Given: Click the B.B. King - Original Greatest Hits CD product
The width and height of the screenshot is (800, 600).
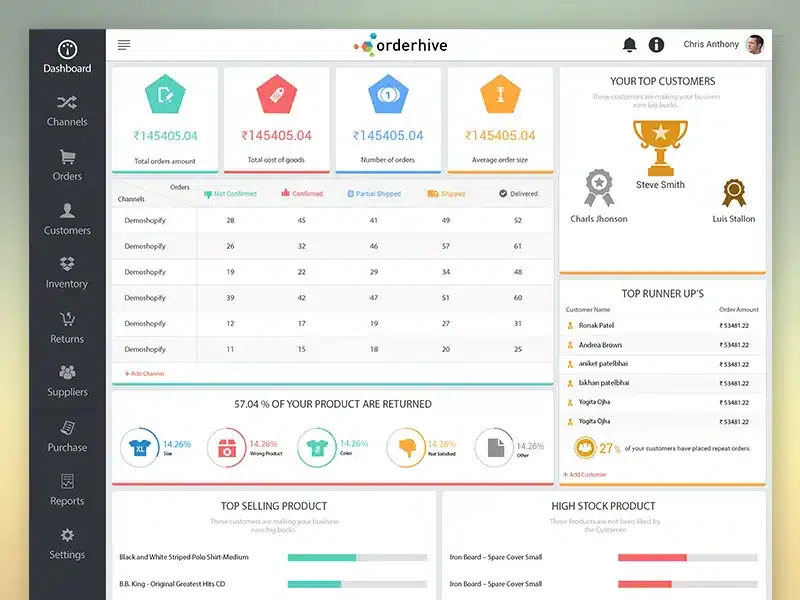Looking at the screenshot, I should click(172, 584).
